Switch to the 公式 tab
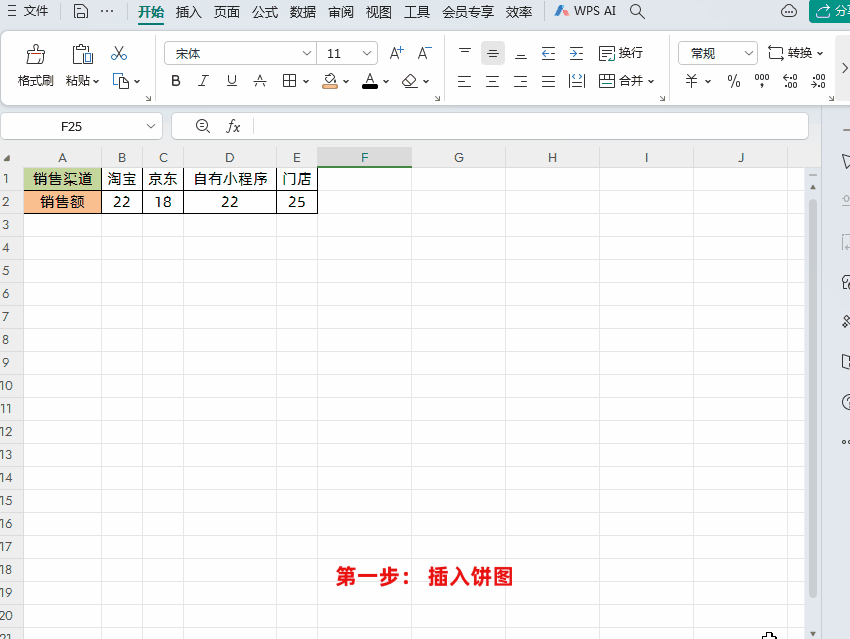This screenshot has height=639, width=850. [265, 12]
